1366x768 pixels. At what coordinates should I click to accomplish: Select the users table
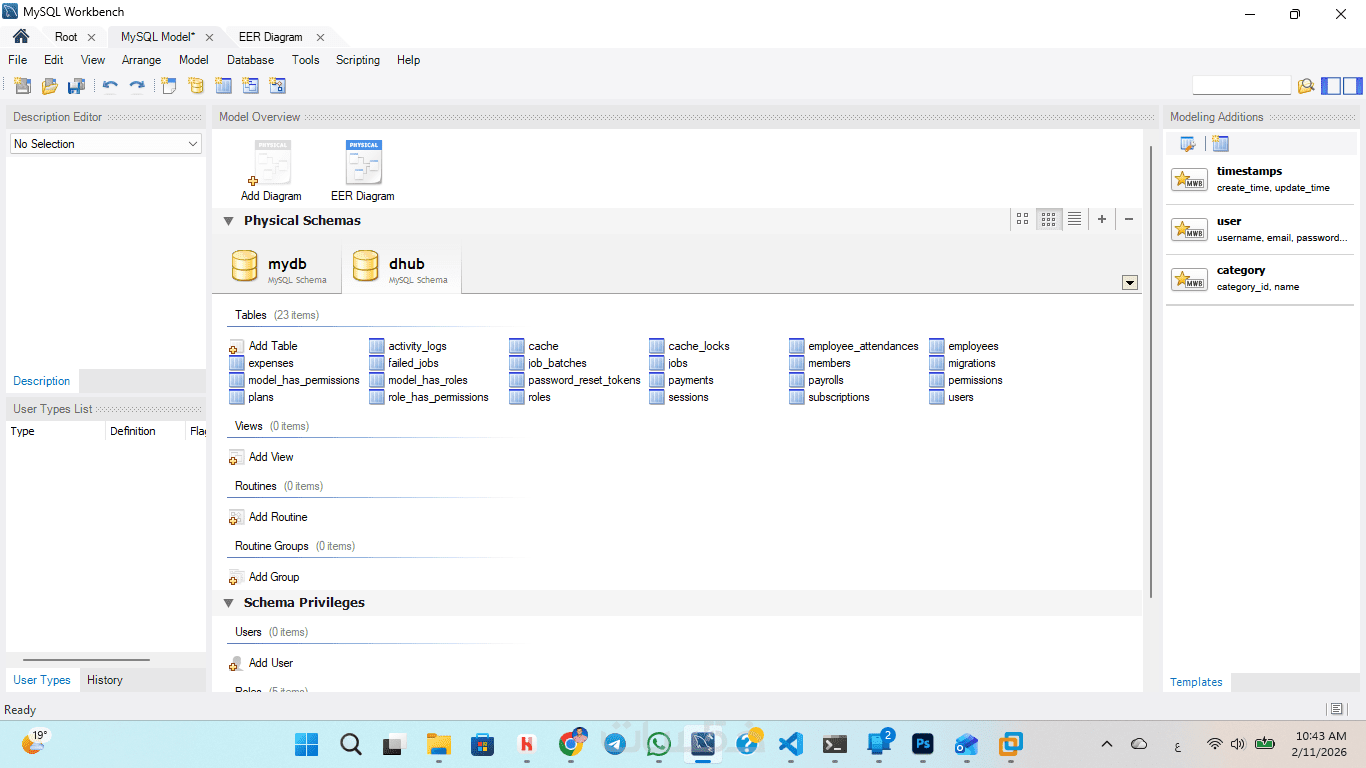tap(951, 397)
